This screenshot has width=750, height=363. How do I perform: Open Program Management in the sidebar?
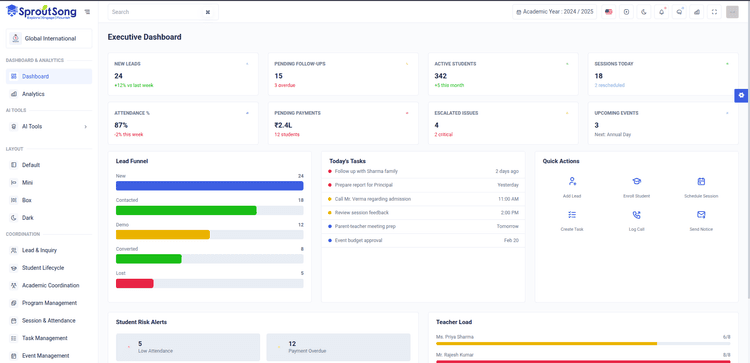[49, 303]
